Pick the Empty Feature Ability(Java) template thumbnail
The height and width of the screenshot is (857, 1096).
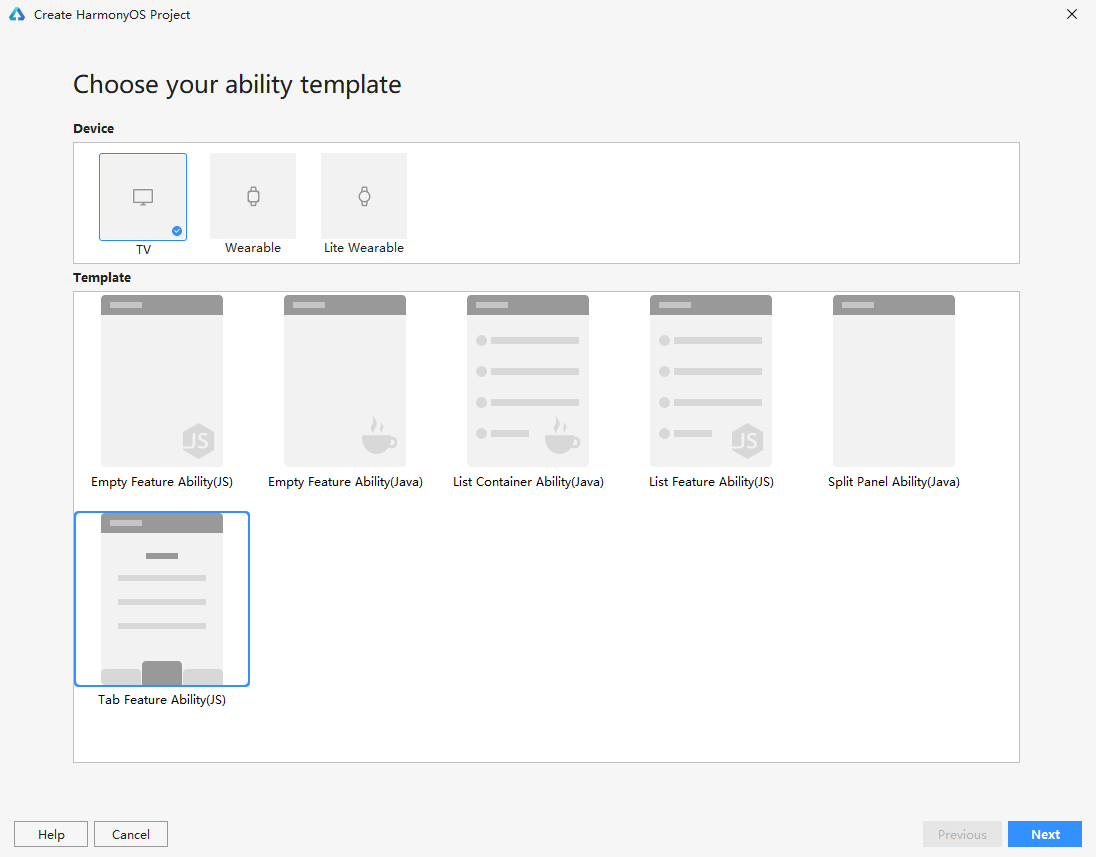(345, 381)
